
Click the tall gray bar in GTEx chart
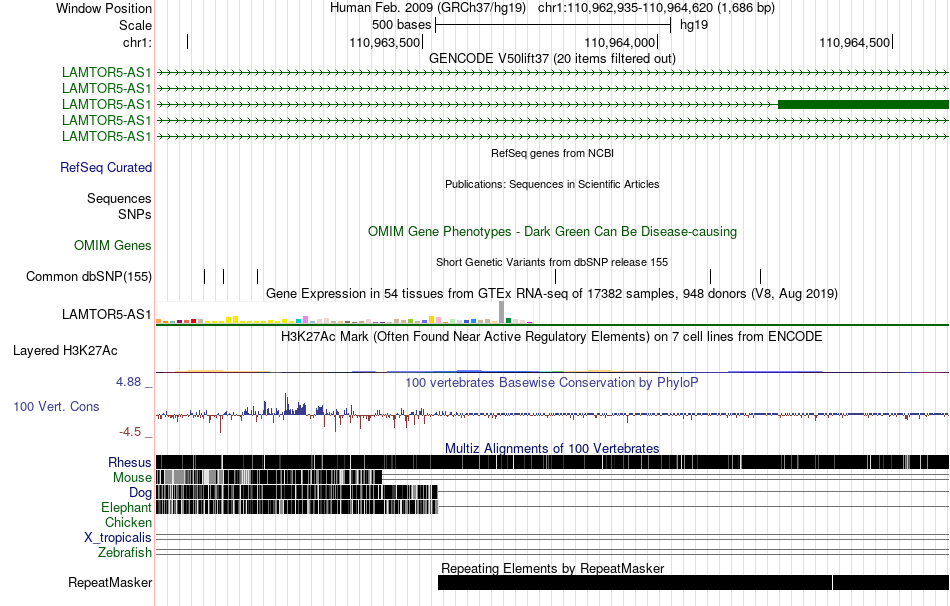point(501,311)
